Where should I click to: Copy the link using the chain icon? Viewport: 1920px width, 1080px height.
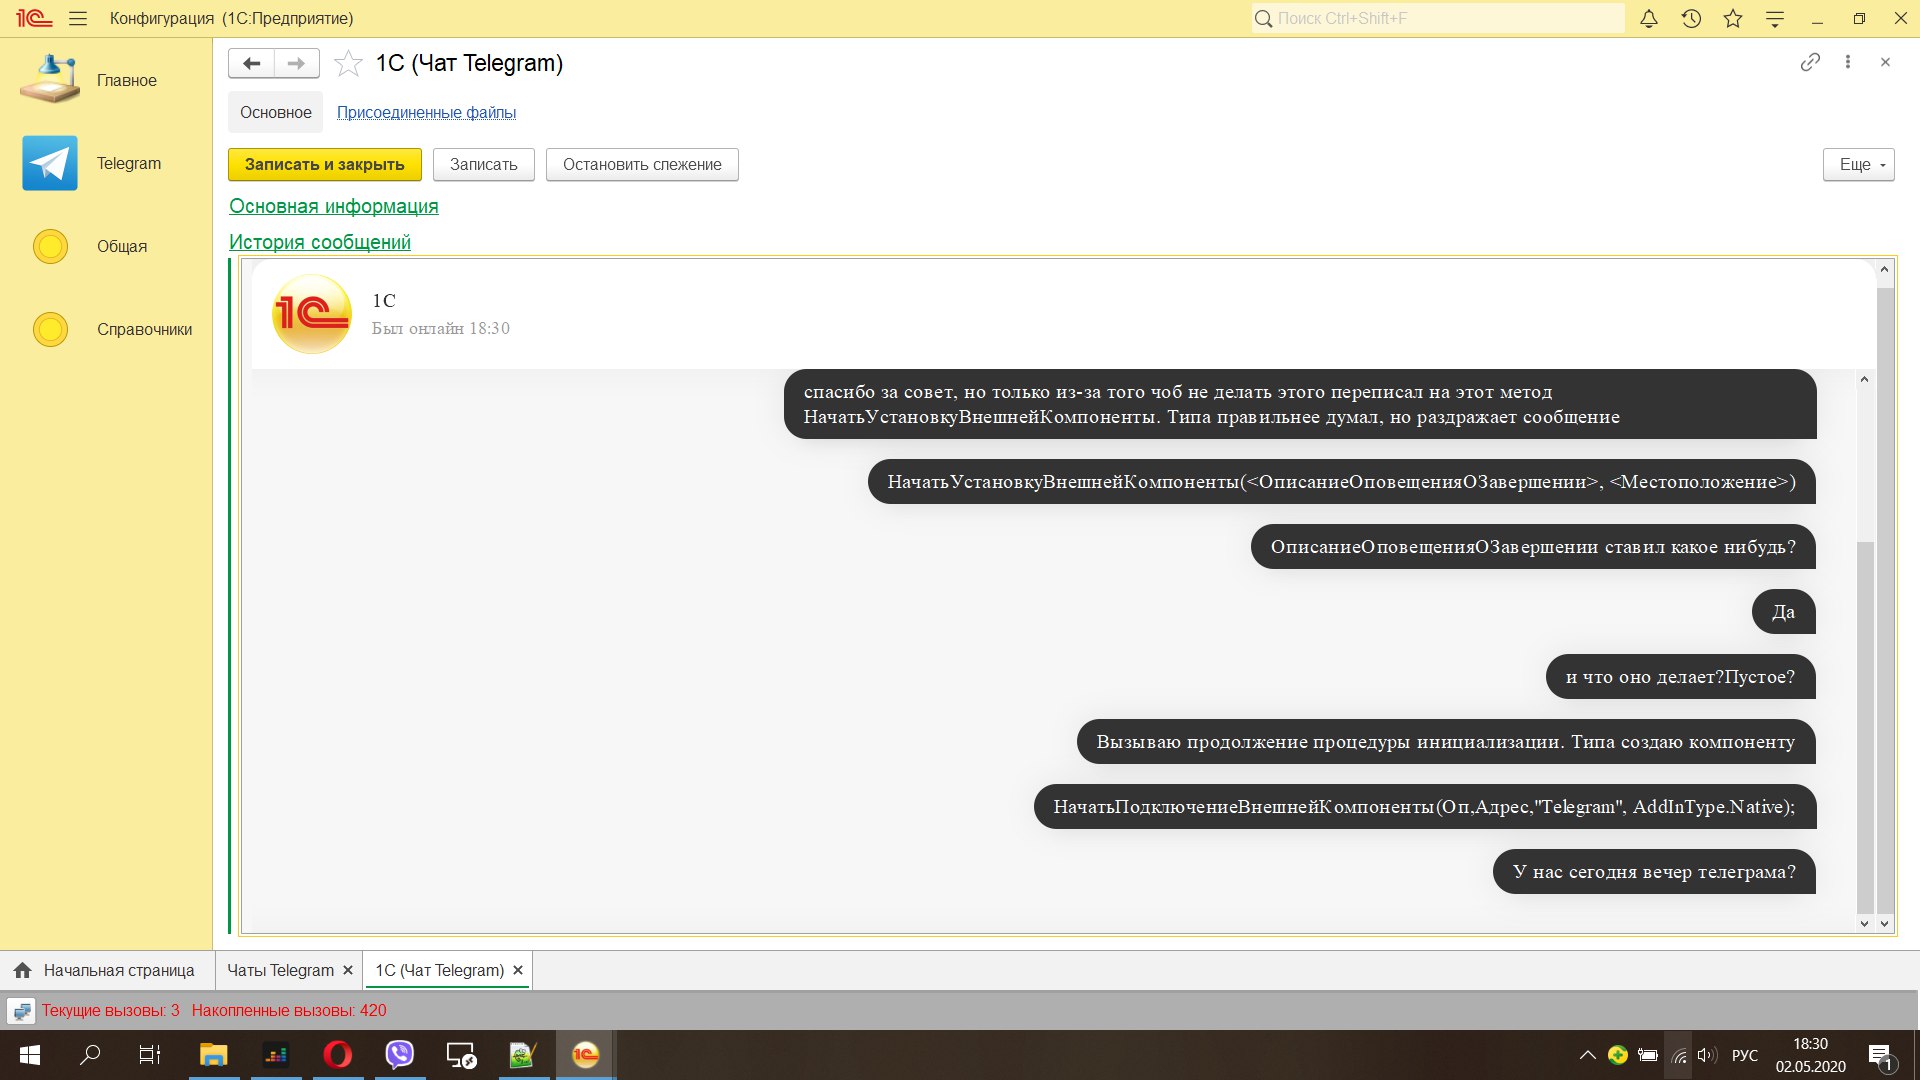1810,62
